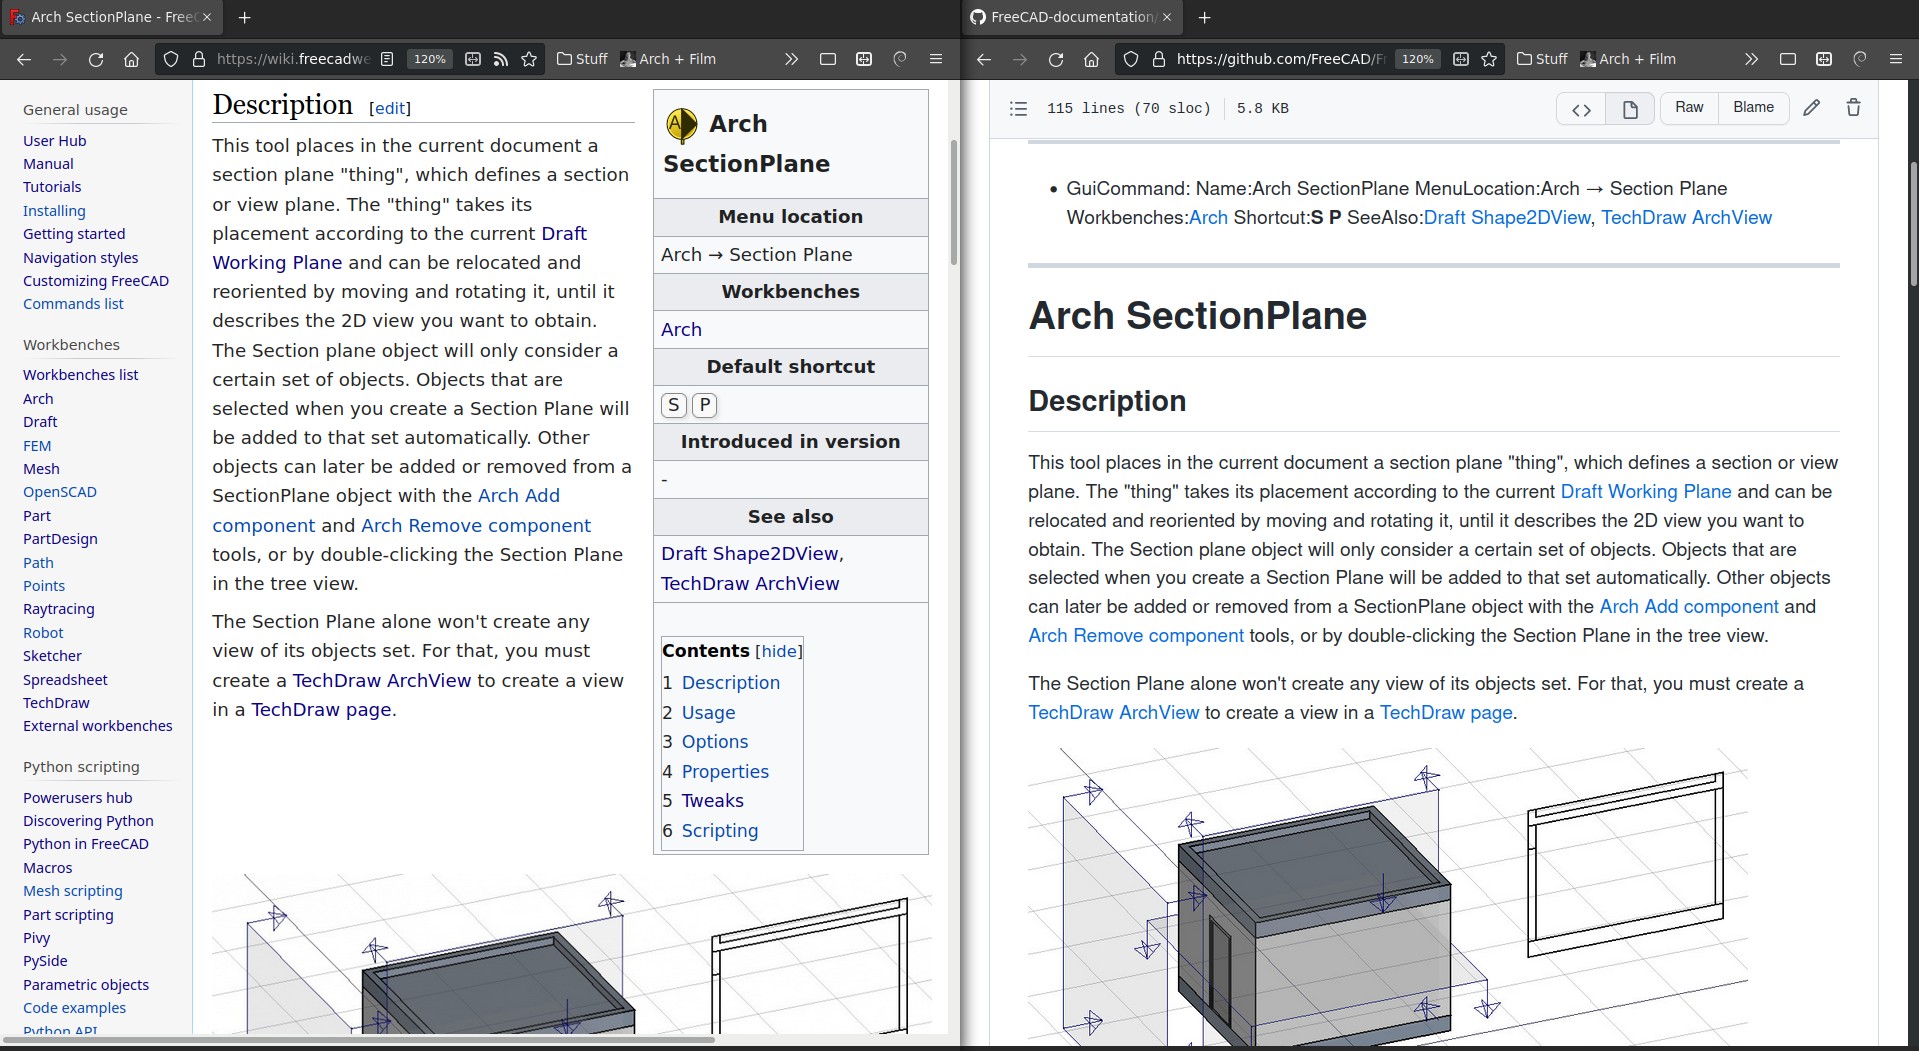This screenshot has height=1051, width=1919.
Task: Open Arch + Film bookmark in GitHub window
Action: coord(1628,59)
